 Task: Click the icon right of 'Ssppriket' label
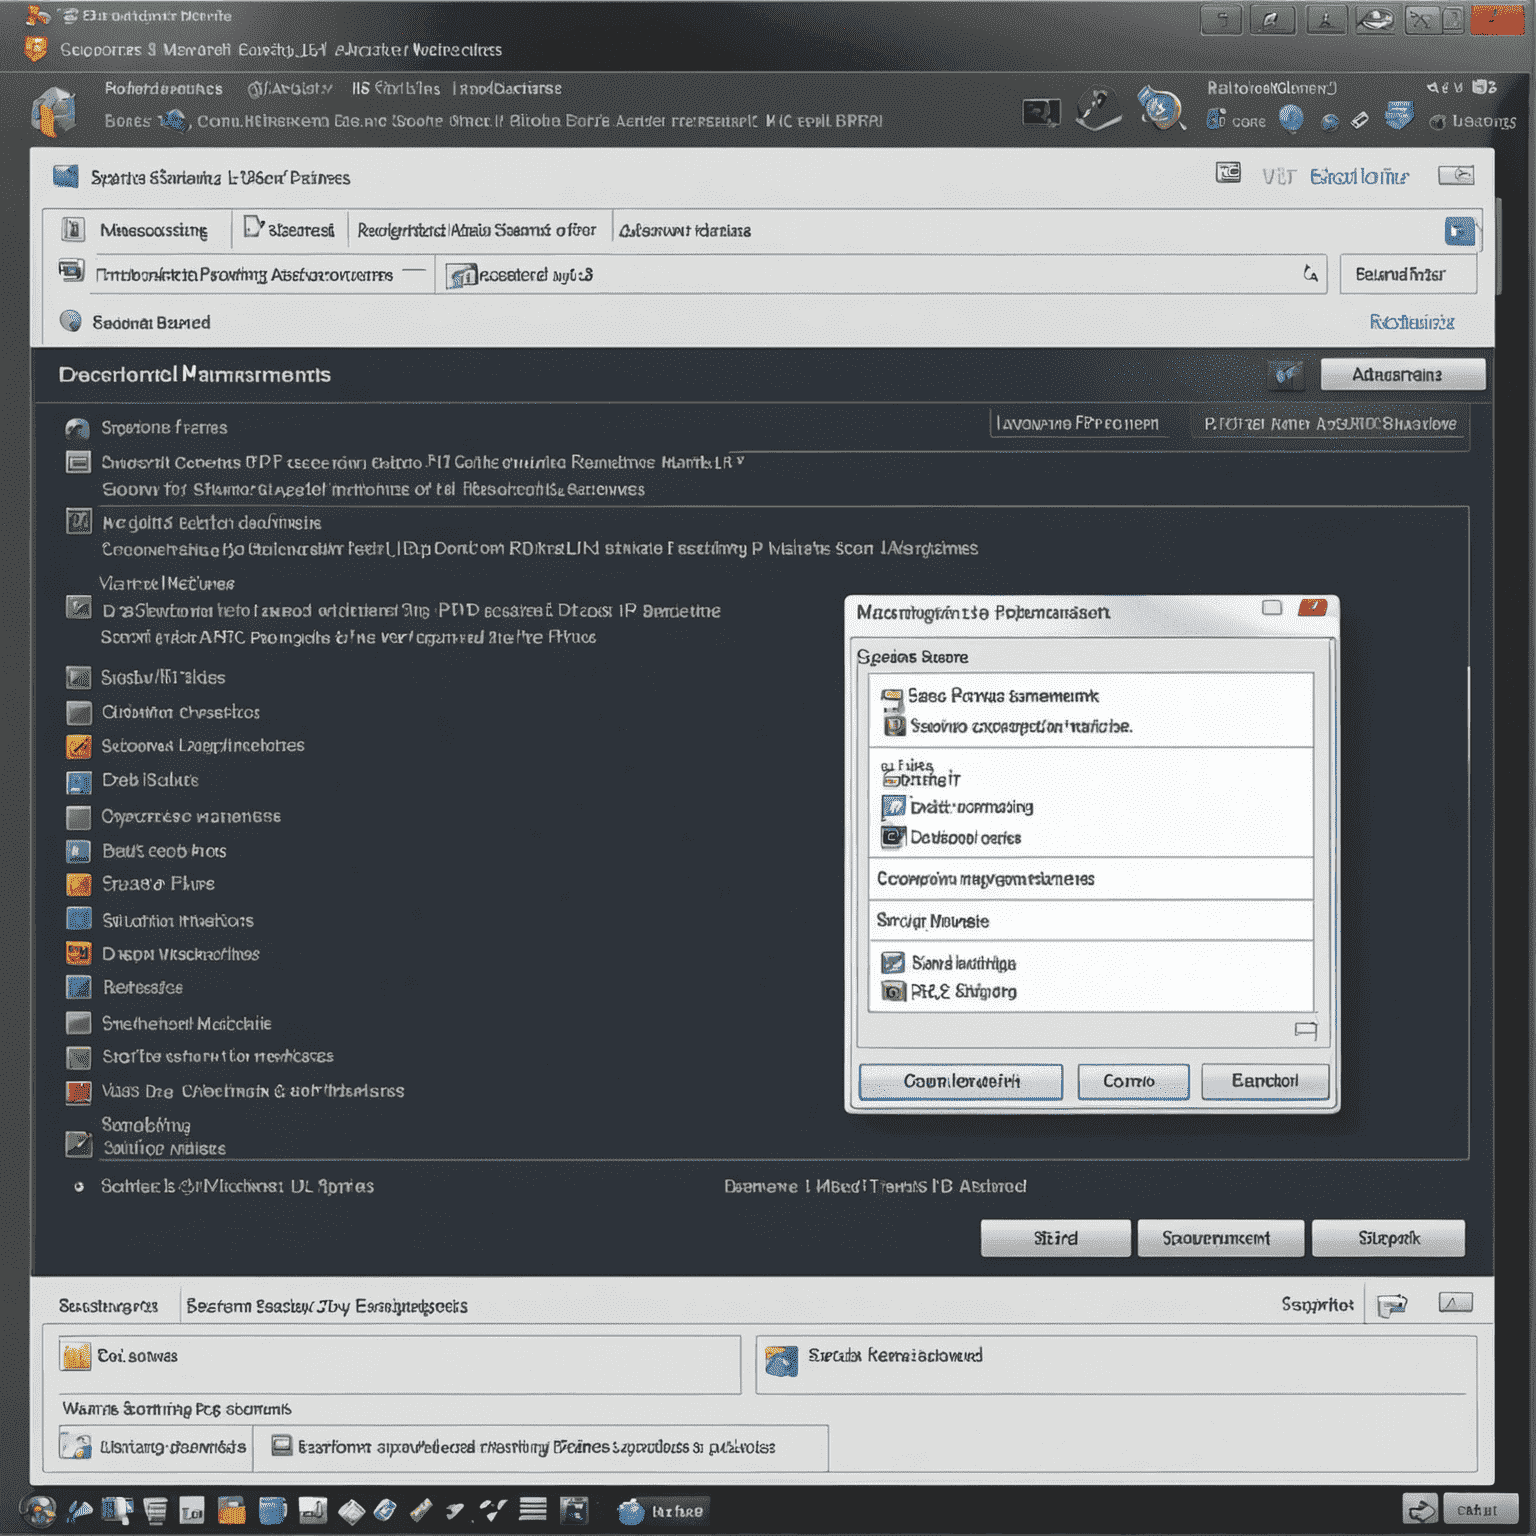(x=1392, y=1305)
